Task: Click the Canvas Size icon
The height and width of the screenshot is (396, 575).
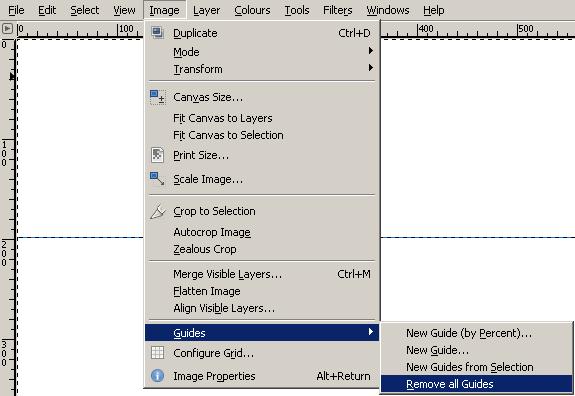Action: [x=158, y=97]
